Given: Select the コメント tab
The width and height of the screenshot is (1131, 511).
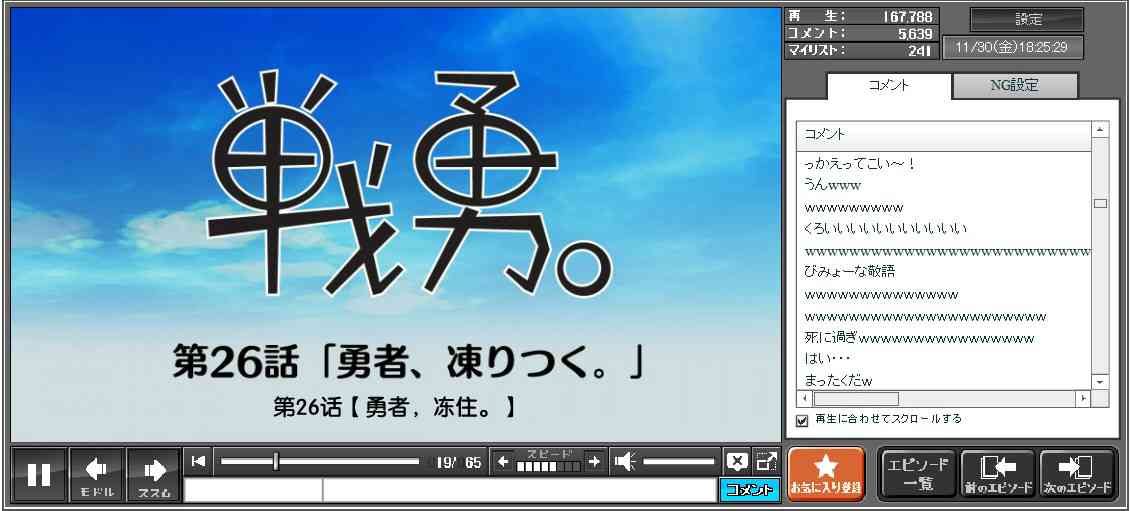Looking at the screenshot, I should pos(888,86).
